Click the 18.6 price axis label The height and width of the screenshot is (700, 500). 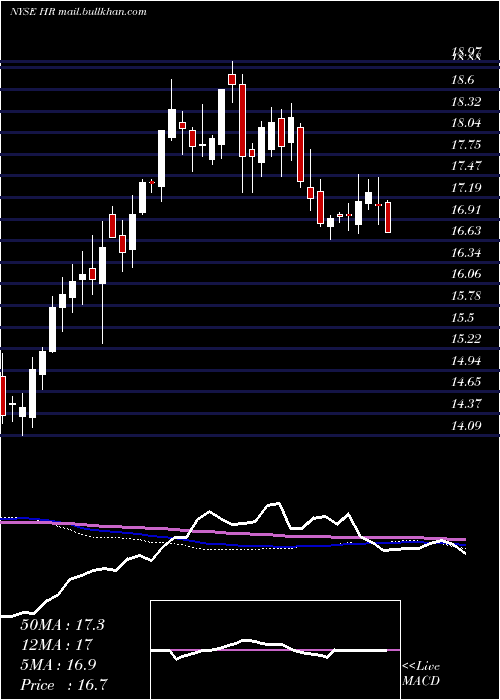(x=463, y=80)
